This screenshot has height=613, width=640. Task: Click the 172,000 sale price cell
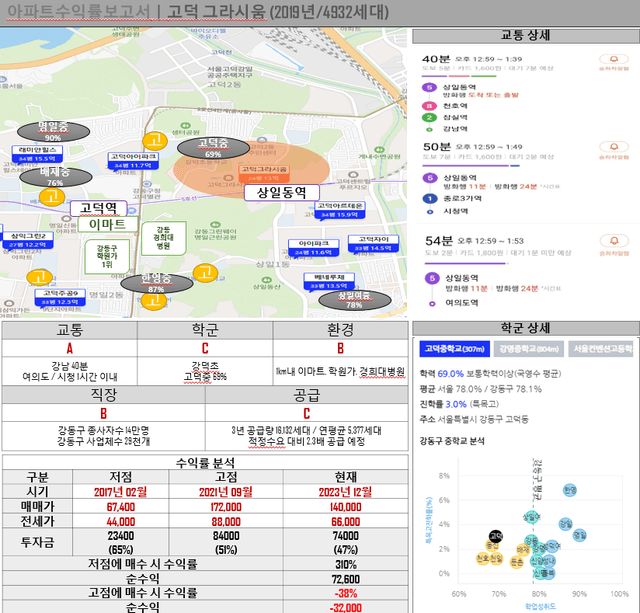[226, 506]
